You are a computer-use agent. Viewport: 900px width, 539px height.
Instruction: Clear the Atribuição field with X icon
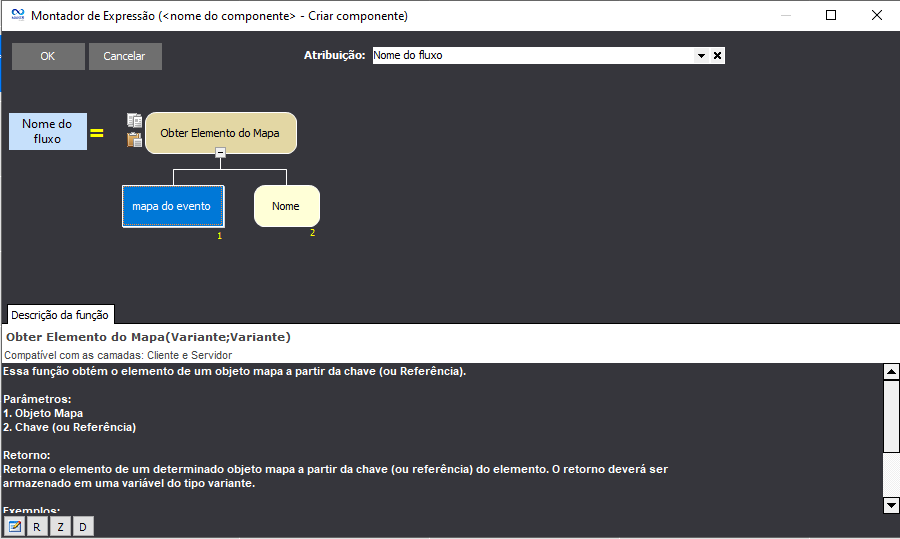717,56
